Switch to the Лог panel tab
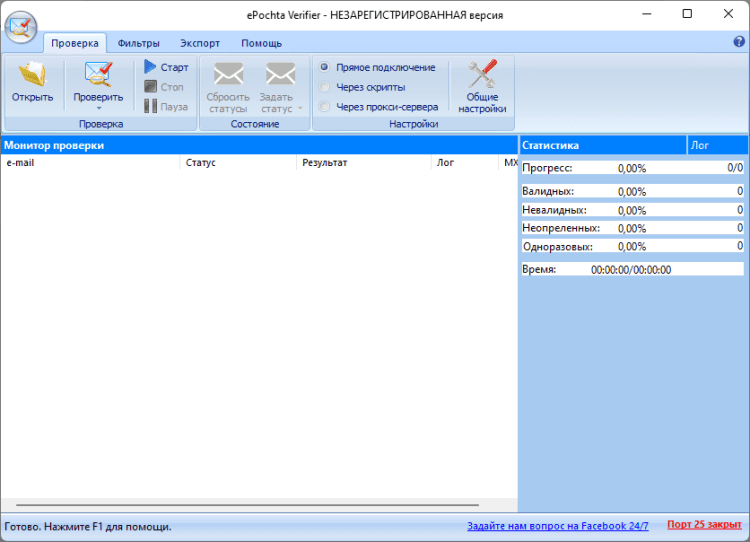The image size is (750, 542). [x=717, y=145]
